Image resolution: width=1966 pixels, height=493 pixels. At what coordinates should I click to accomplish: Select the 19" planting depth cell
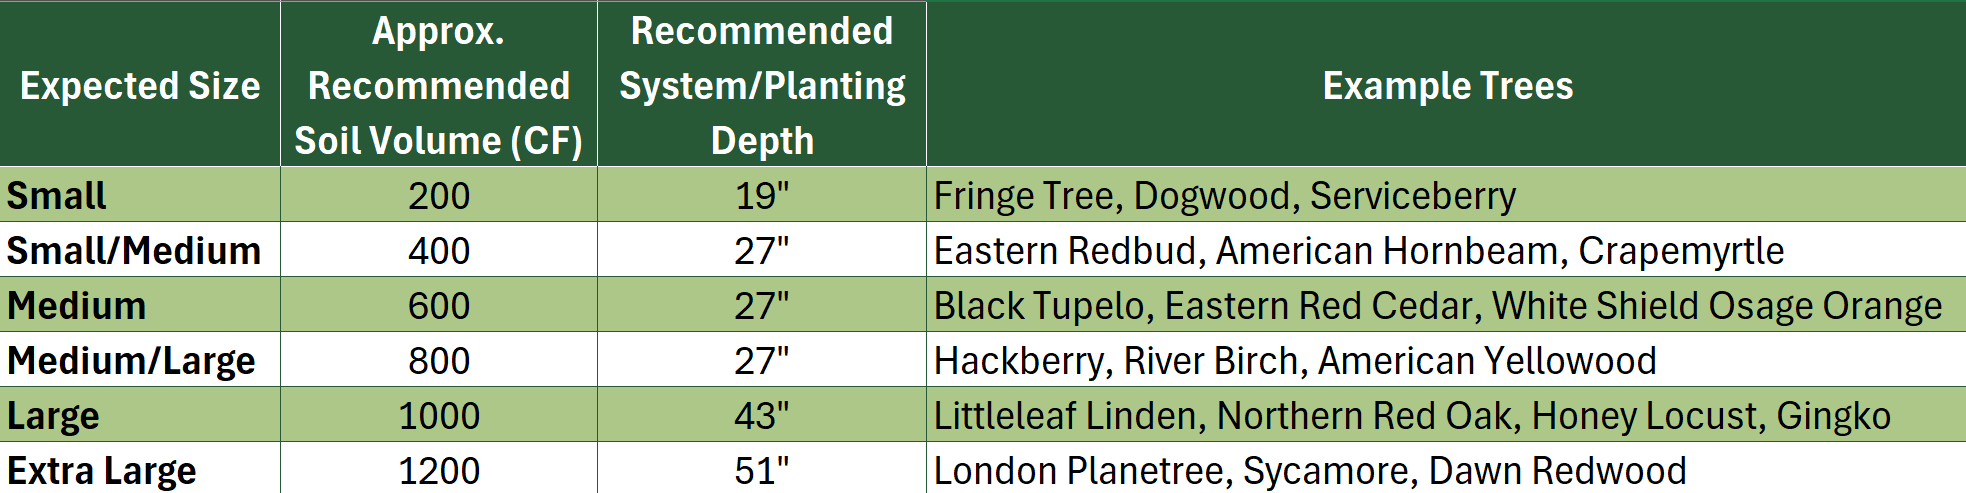tap(762, 194)
